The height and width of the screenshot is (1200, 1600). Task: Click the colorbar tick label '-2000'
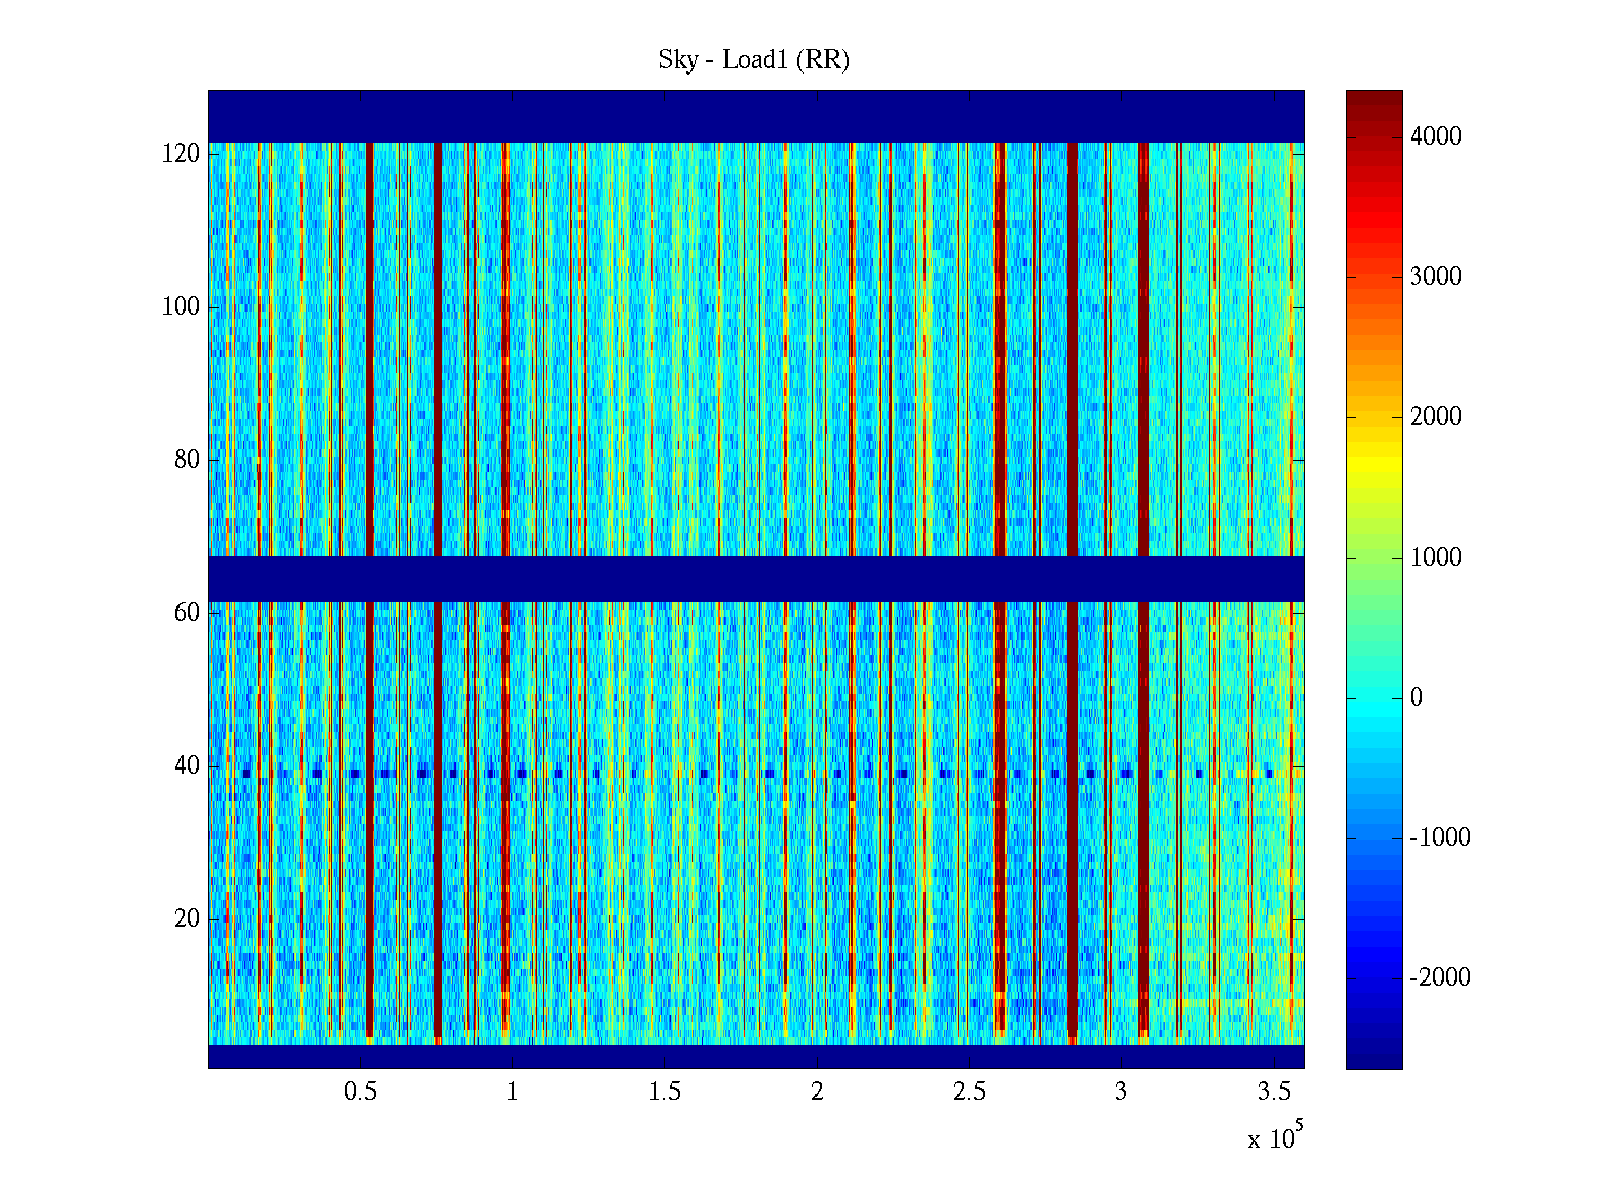tap(1439, 978)
